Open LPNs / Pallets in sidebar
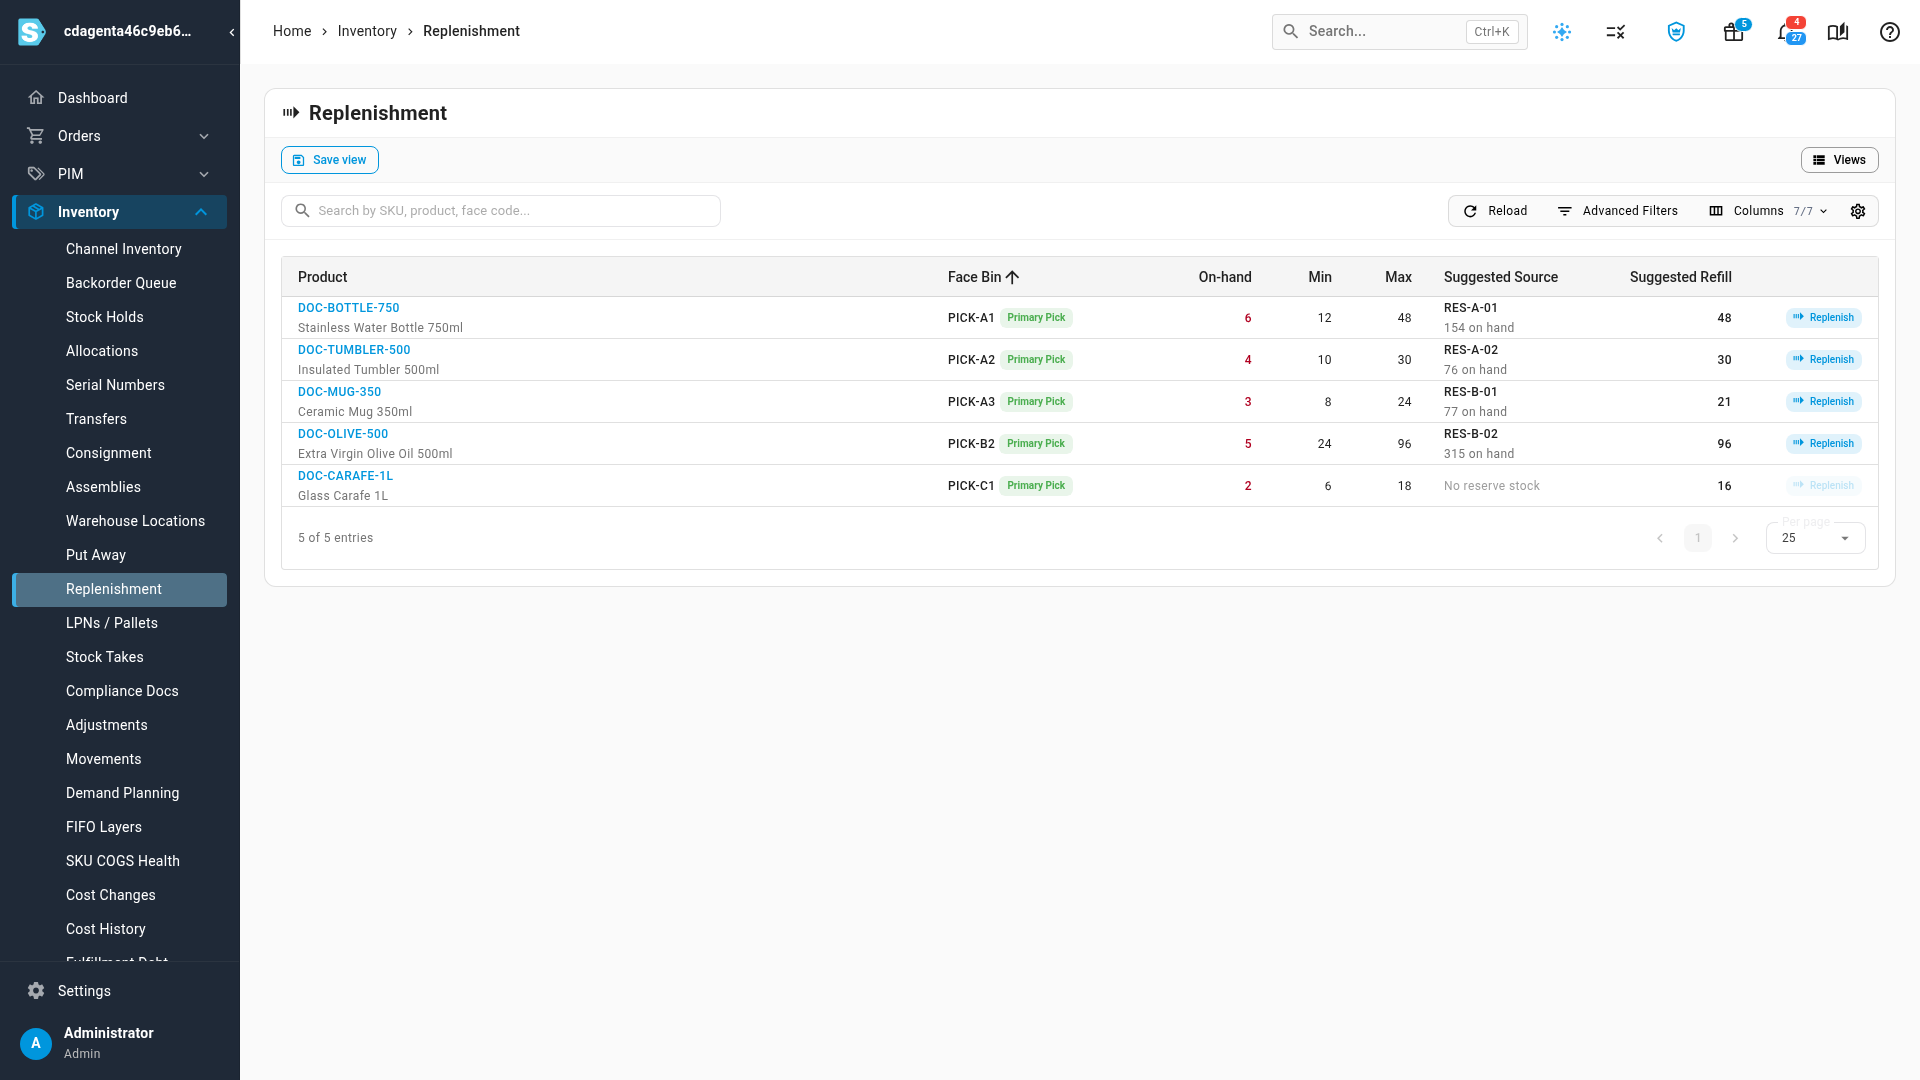Image resolution: width=1920 pixels, height=1080 pixels. coord(112,623)
